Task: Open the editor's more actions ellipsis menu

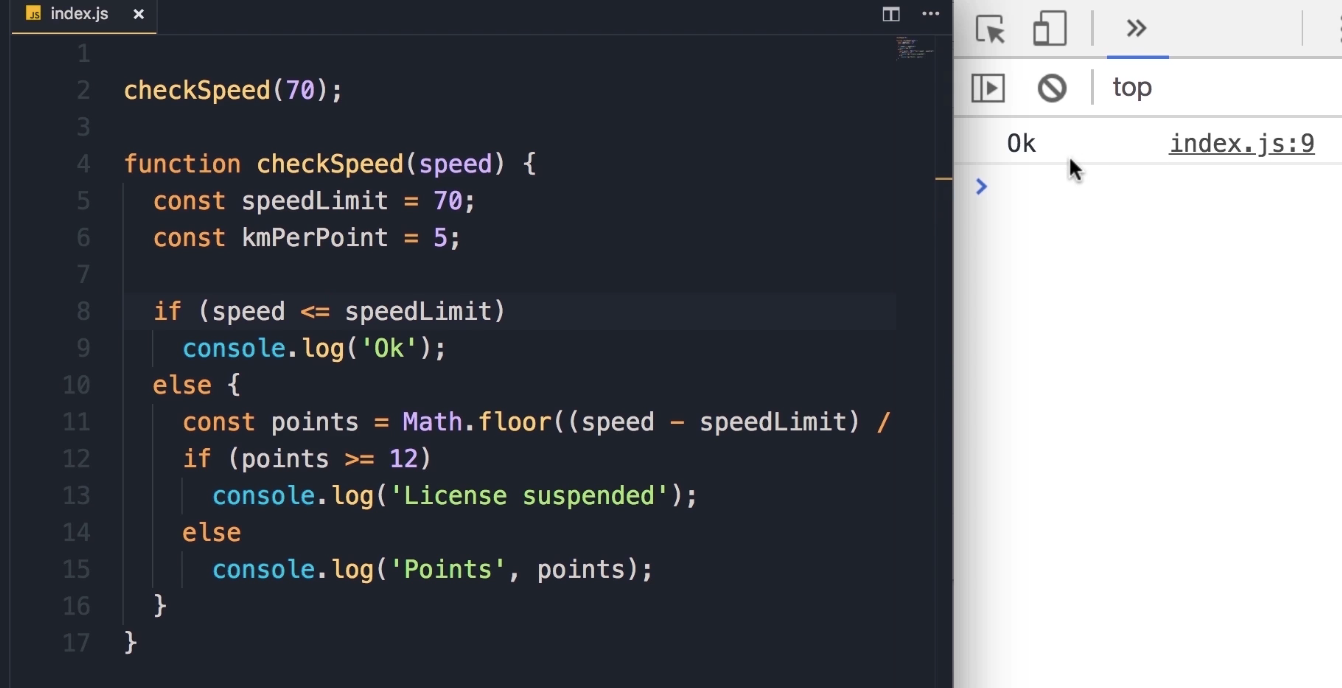Action: [930, 14]
